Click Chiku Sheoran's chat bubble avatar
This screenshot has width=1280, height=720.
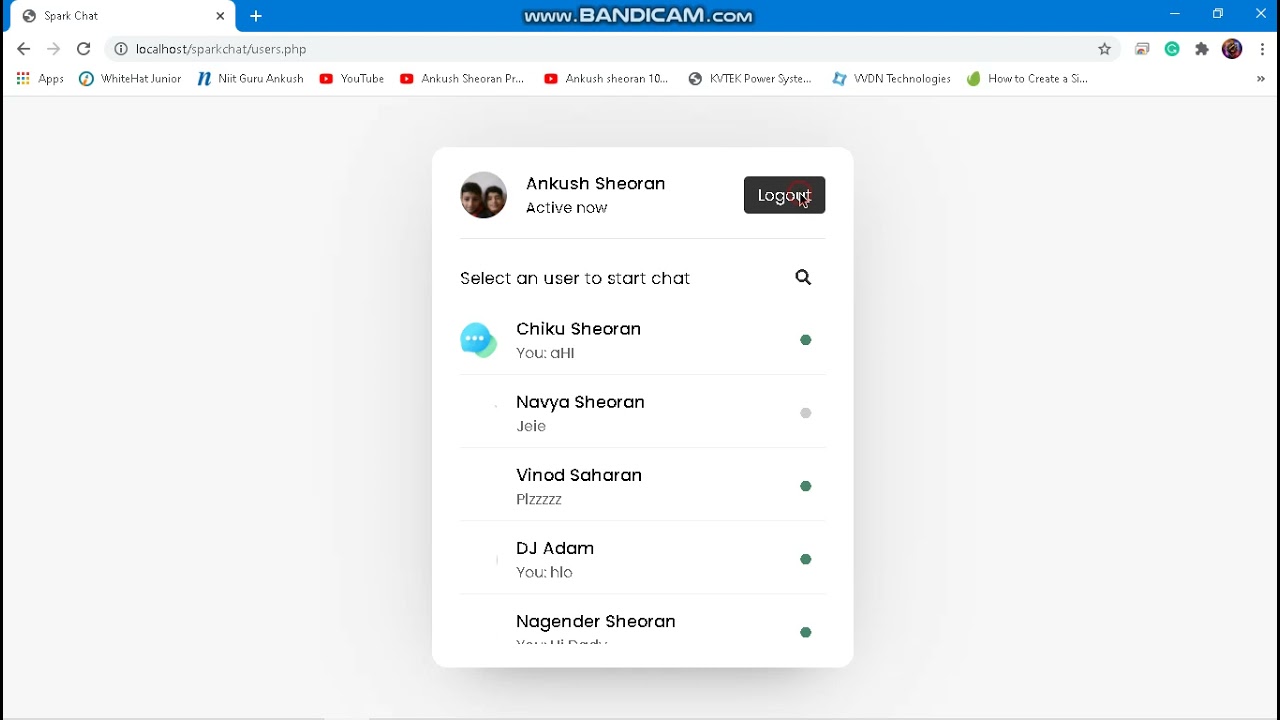pos(479,340)
